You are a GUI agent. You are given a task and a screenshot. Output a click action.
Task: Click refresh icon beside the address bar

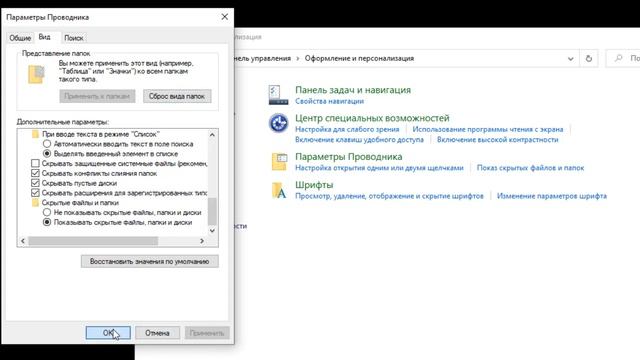[x=589, y=58]
